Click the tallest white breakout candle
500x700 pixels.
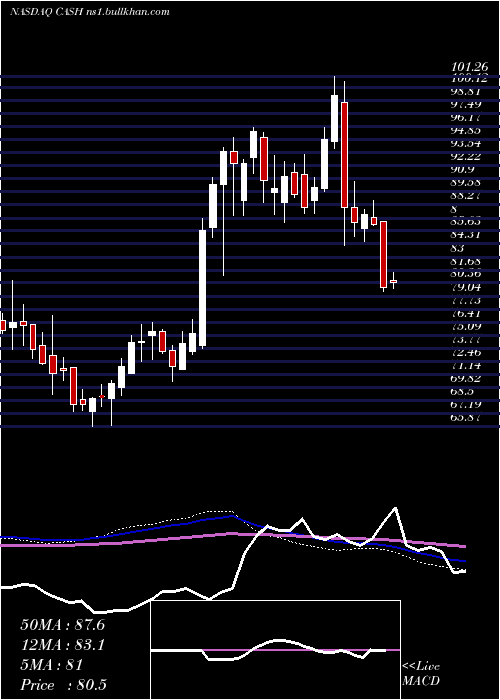pyautogui.click(x=203, y=288)
